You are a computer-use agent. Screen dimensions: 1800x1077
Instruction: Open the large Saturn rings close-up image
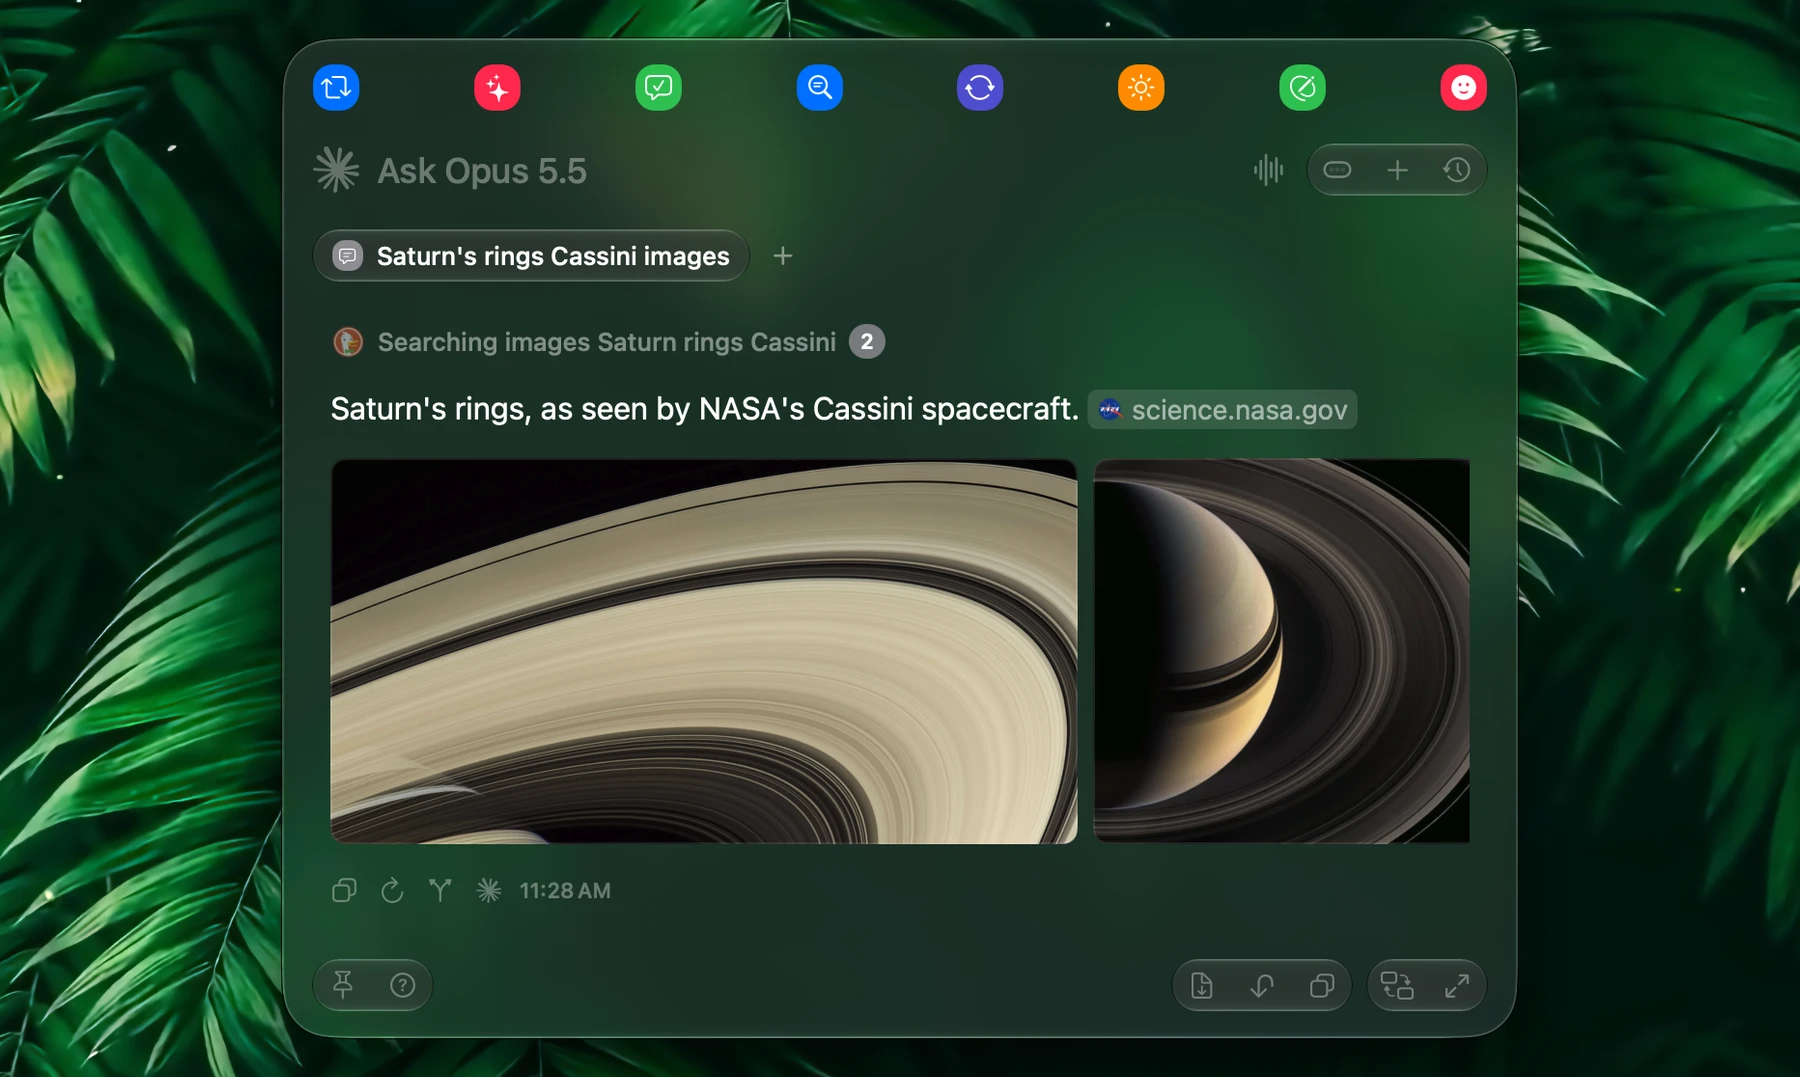point(704,651)
